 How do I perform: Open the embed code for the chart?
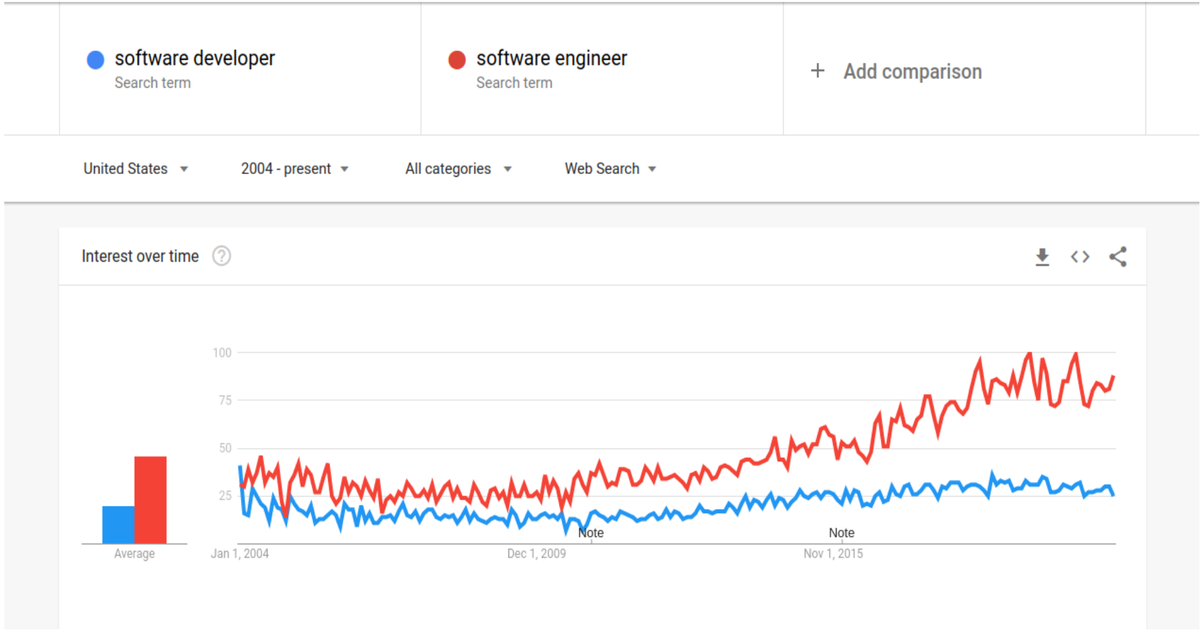tap(1080, 257)
